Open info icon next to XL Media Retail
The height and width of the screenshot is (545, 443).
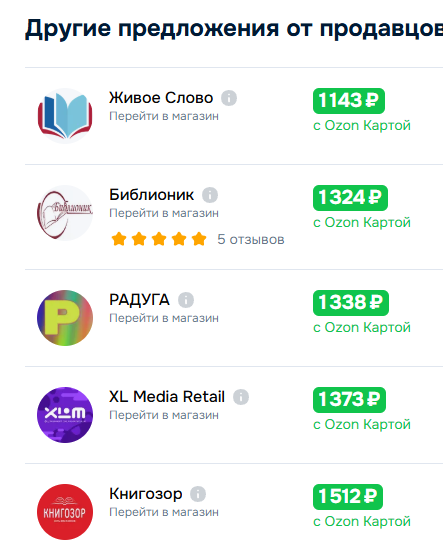241,397
